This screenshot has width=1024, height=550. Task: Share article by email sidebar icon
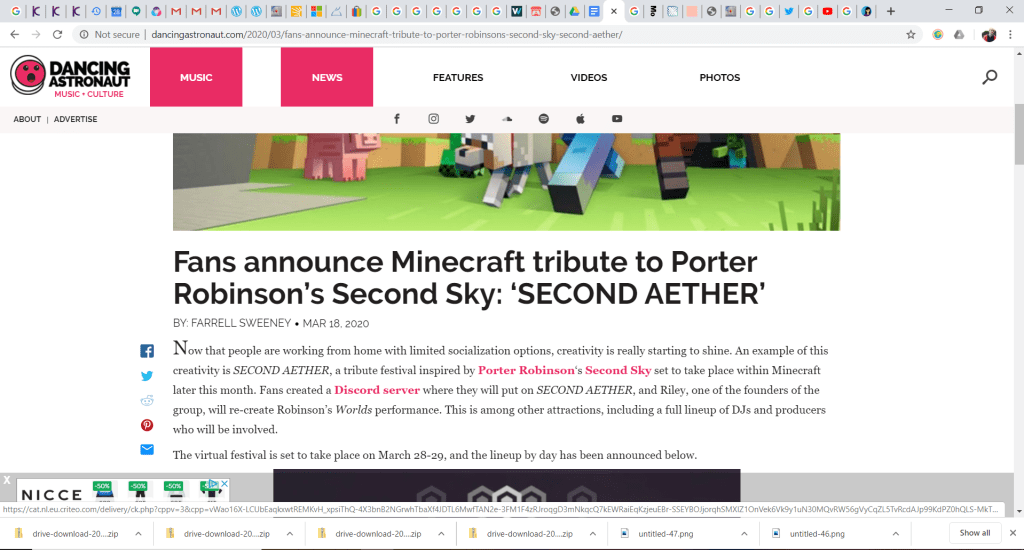(x=147, y=450)
